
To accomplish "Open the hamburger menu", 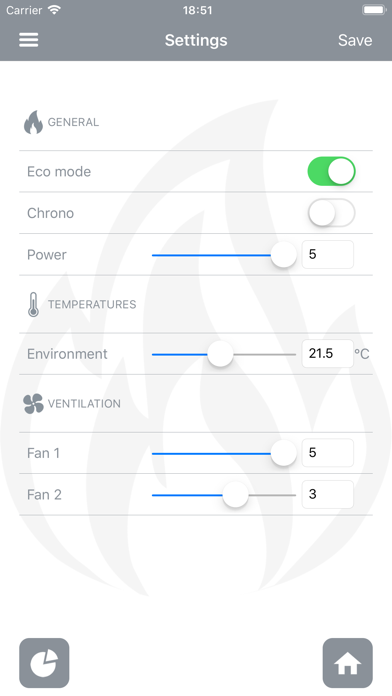I will (x=28, y=40).
